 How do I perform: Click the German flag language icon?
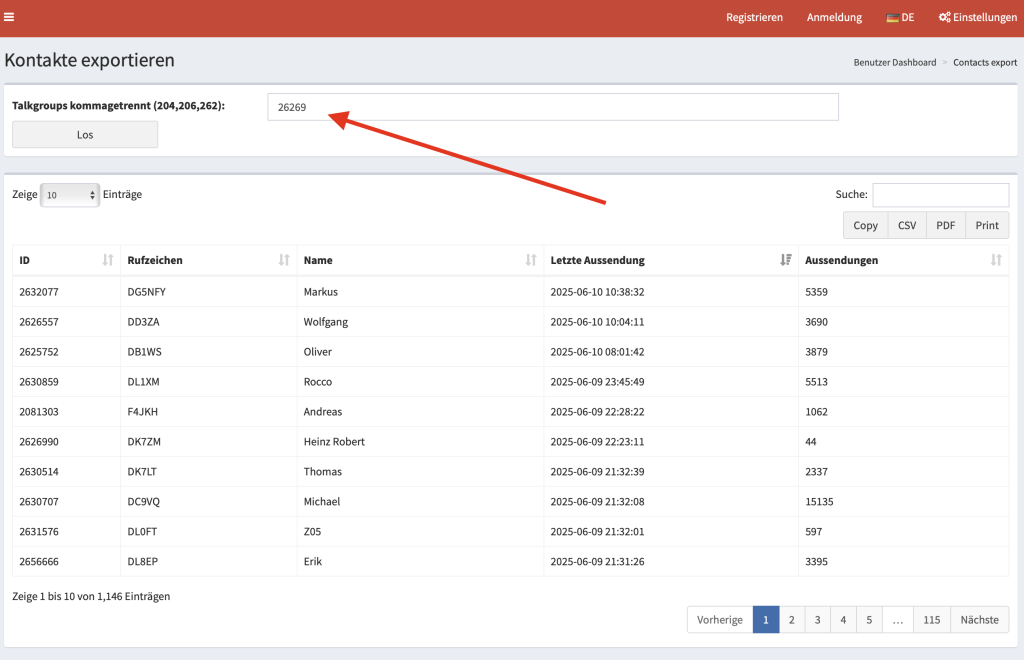(x=892, y=18)
